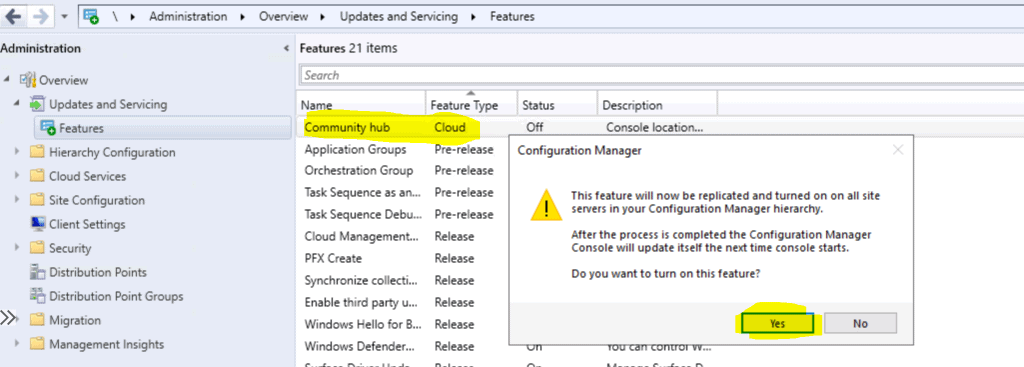
Task: Click the Migration folder icon
Action: pyautogui.click(x=38, y=320)
